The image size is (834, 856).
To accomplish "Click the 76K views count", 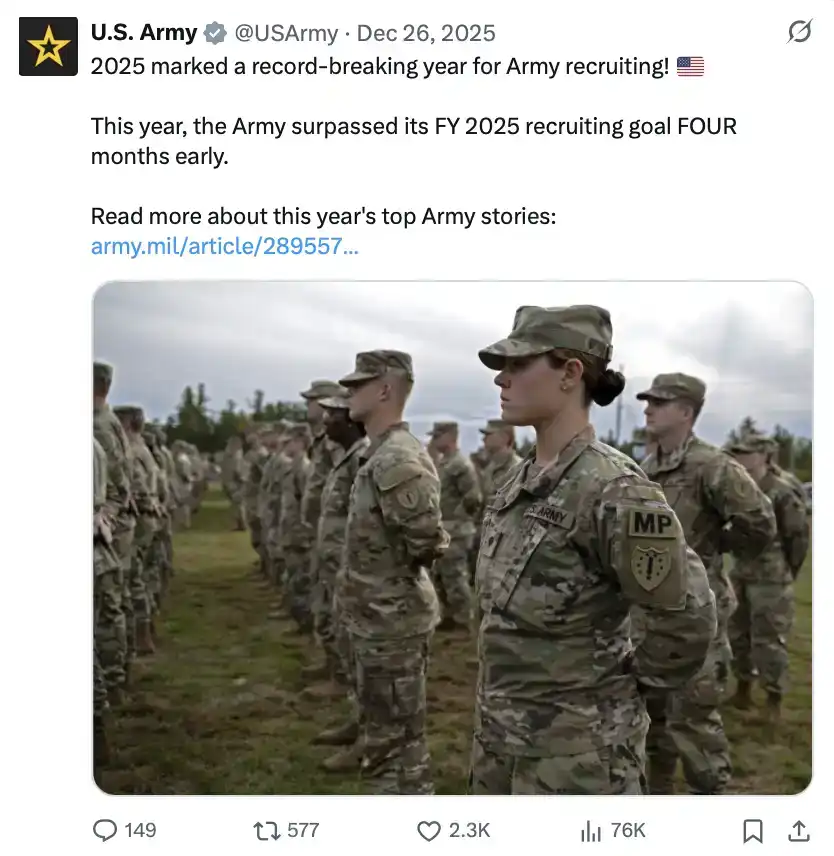I will (628, 830).
